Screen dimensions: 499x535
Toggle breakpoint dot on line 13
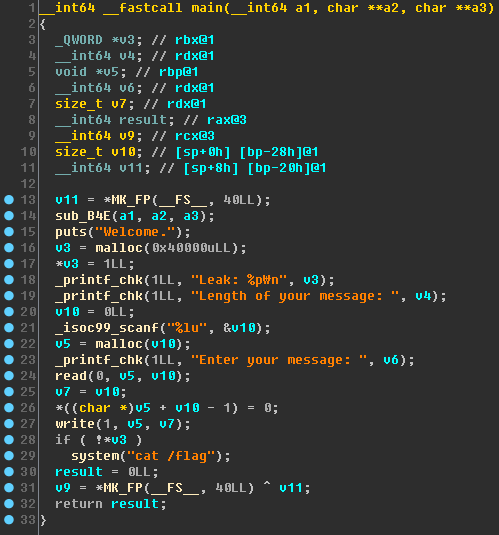[9, 200]
